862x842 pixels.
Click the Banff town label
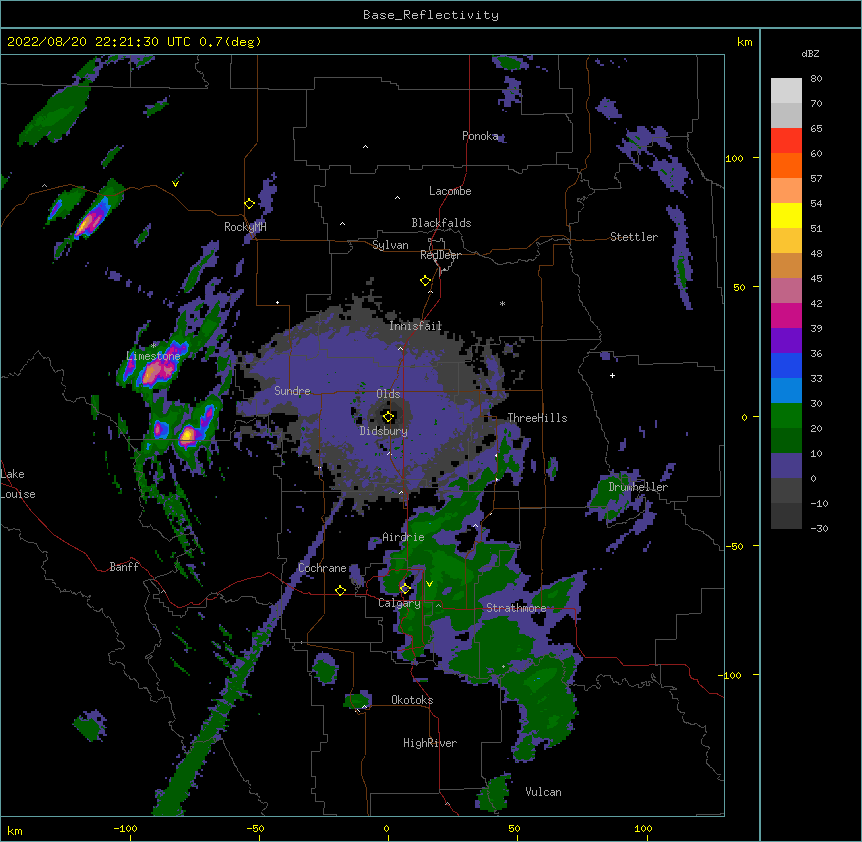124,567
